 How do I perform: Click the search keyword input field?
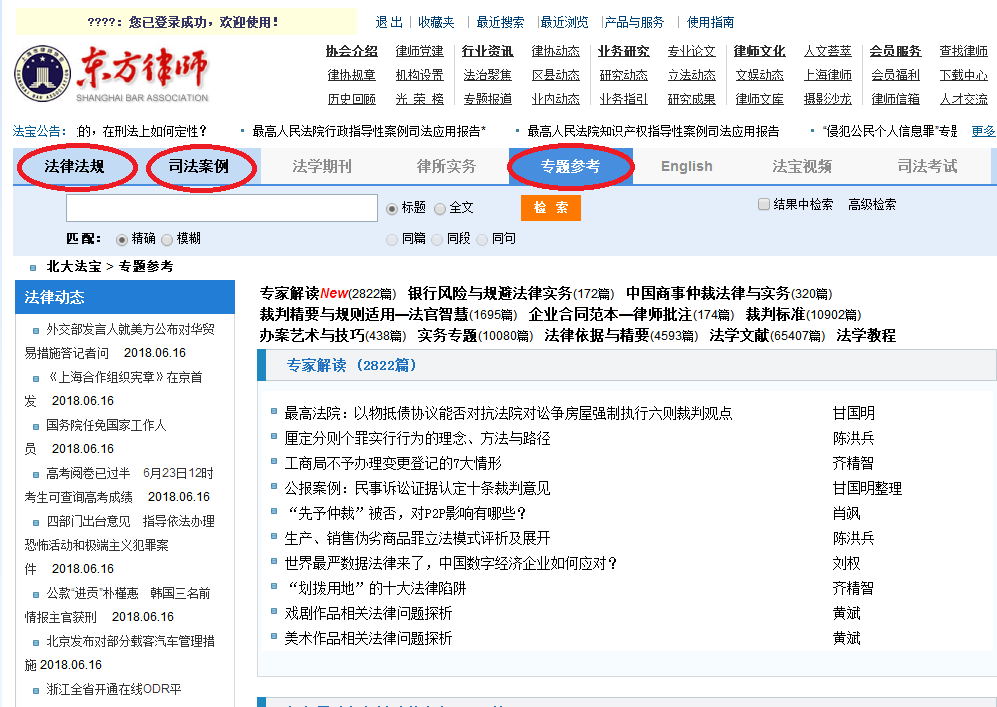pyautogui.click(x=221, y=208)
